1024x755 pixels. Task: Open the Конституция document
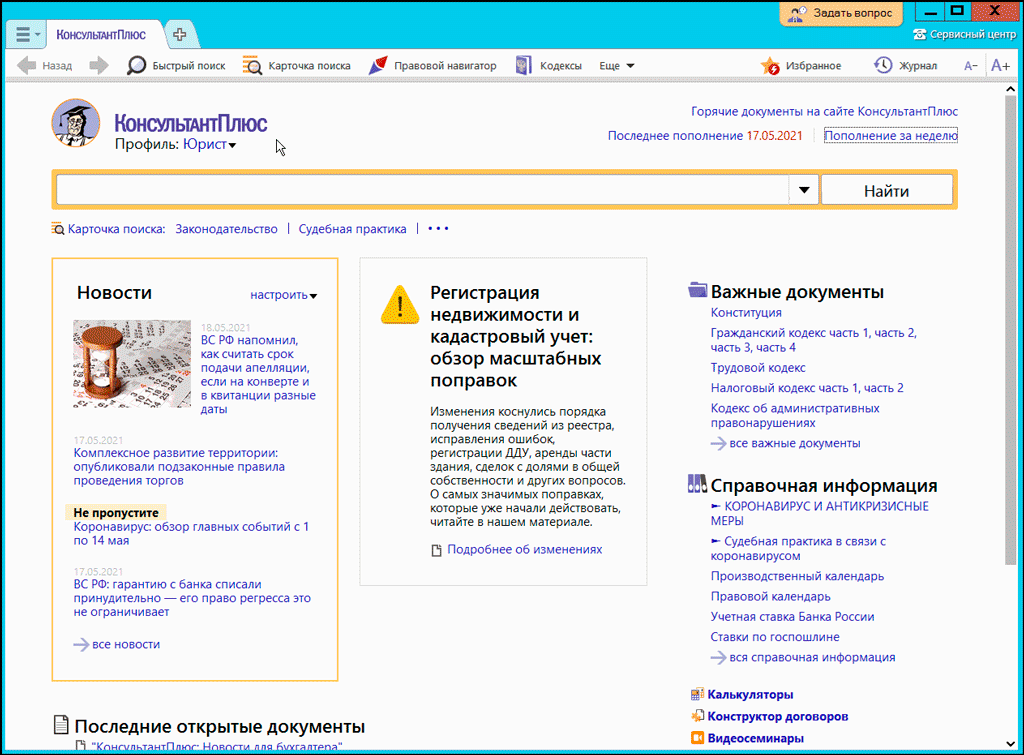[x=746, y=313]
